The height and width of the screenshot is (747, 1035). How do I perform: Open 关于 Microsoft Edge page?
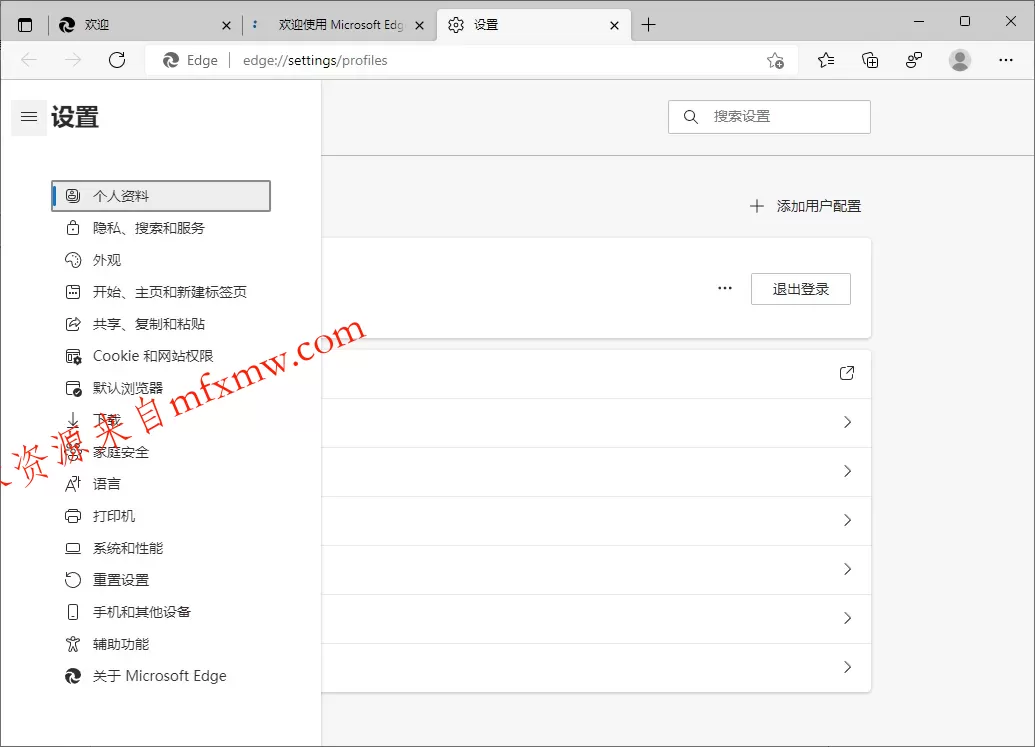click(x=161, y=676)
